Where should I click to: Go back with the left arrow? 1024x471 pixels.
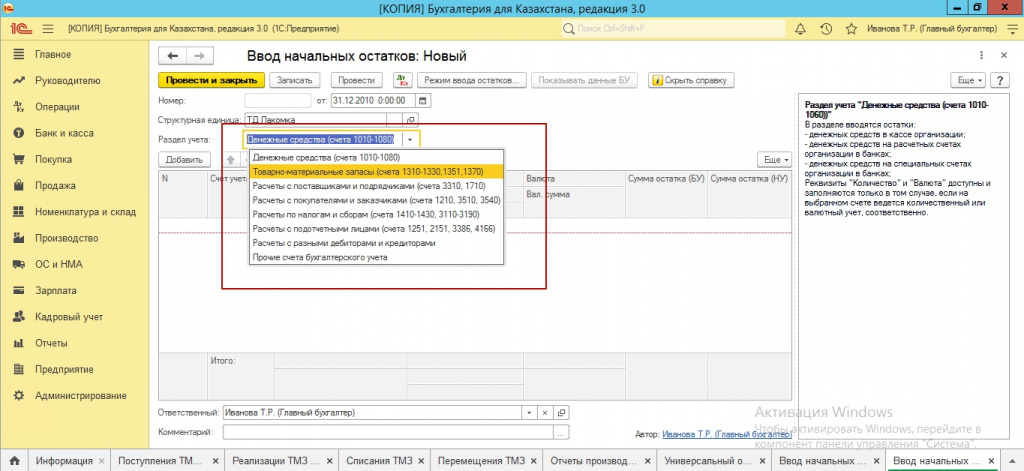click(172, 57)
